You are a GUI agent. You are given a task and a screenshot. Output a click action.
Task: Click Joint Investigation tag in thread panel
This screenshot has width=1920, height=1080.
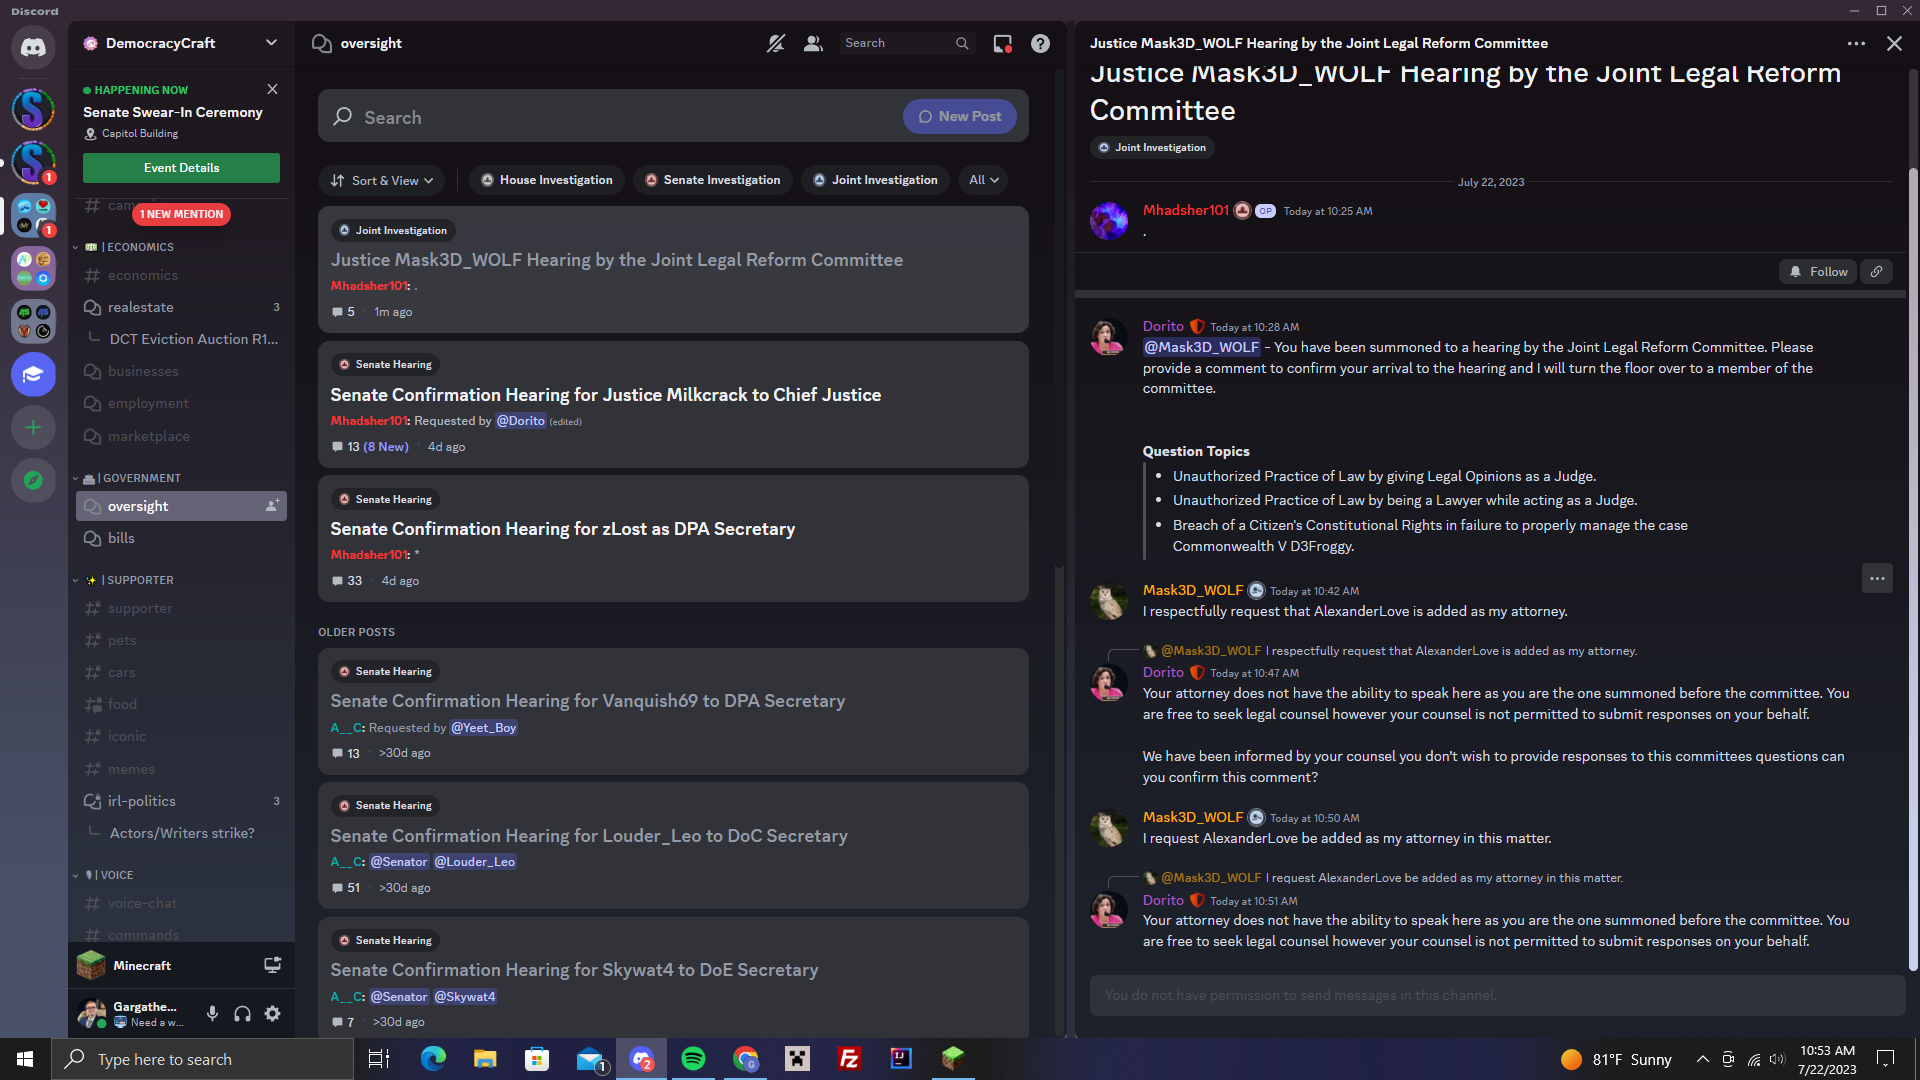coord(1151,147)
